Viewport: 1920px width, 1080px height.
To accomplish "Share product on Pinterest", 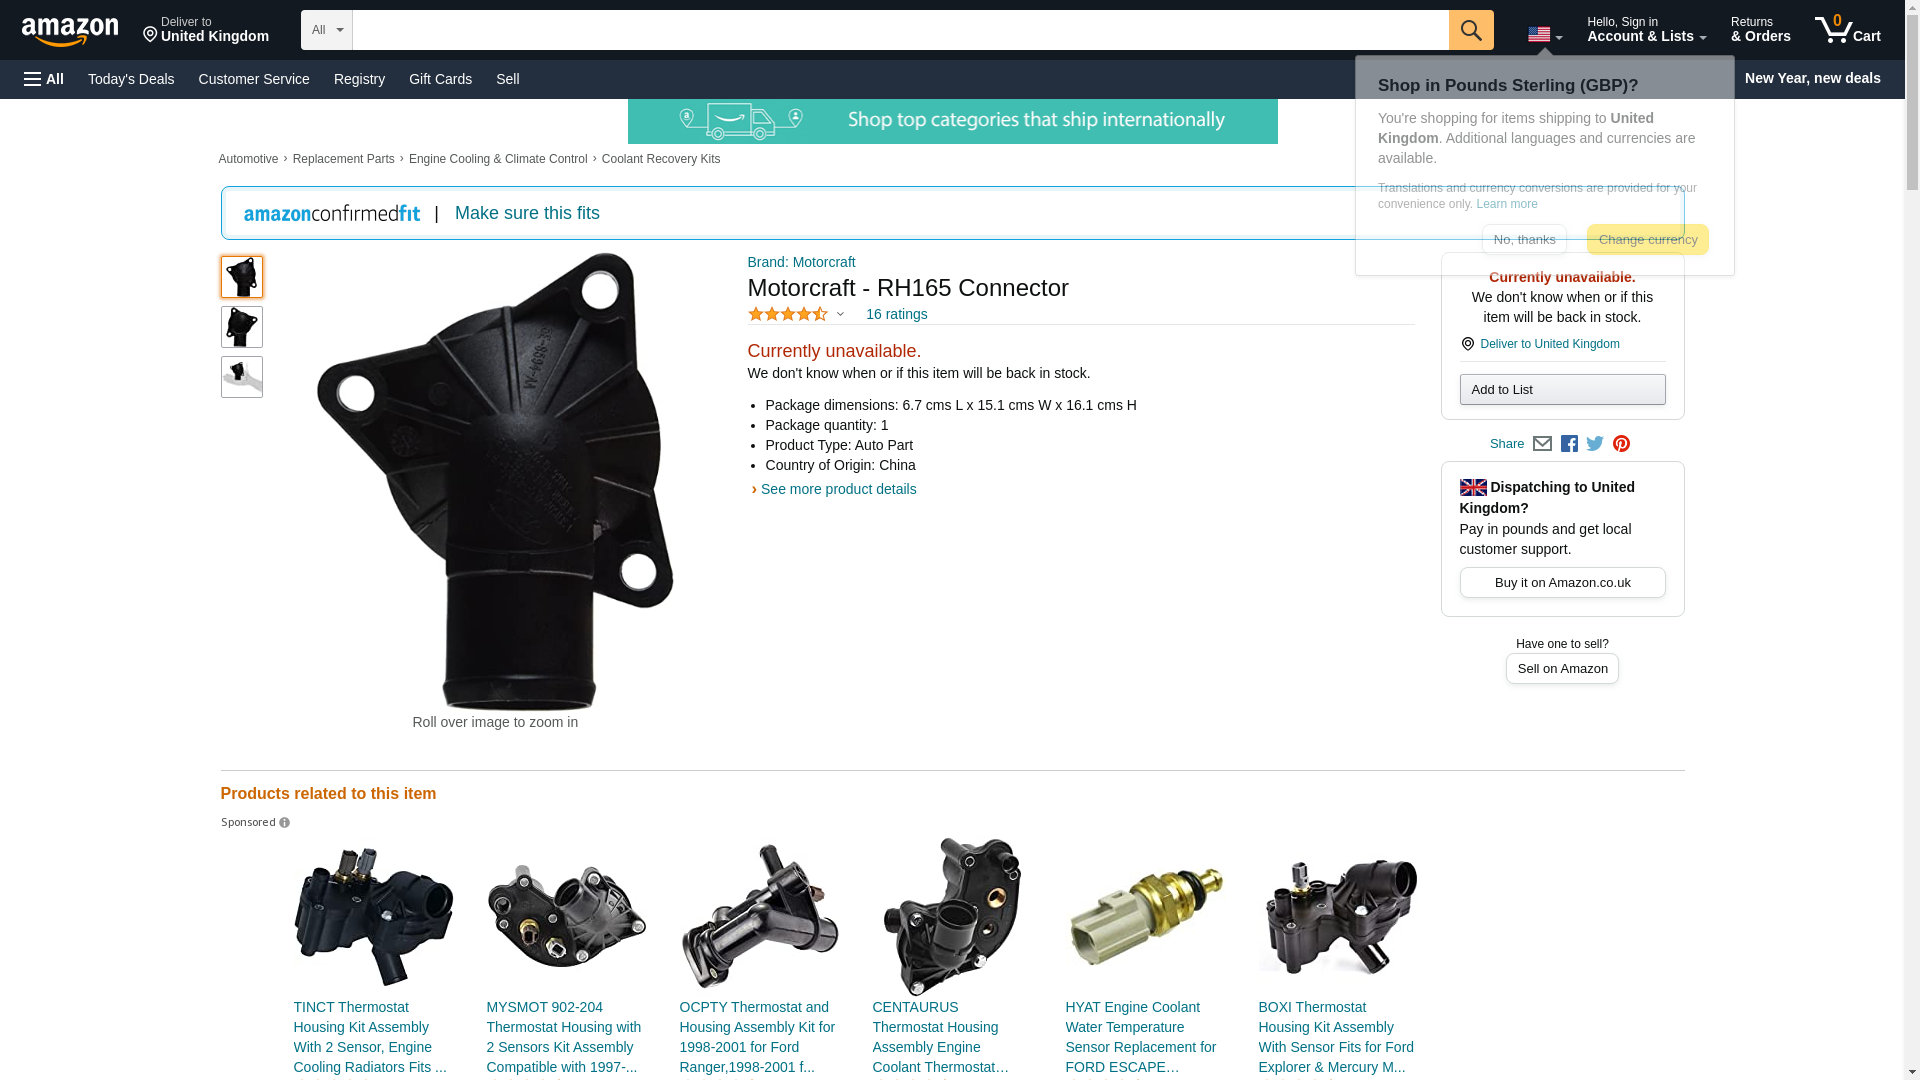I will (x=1621, y=444).
